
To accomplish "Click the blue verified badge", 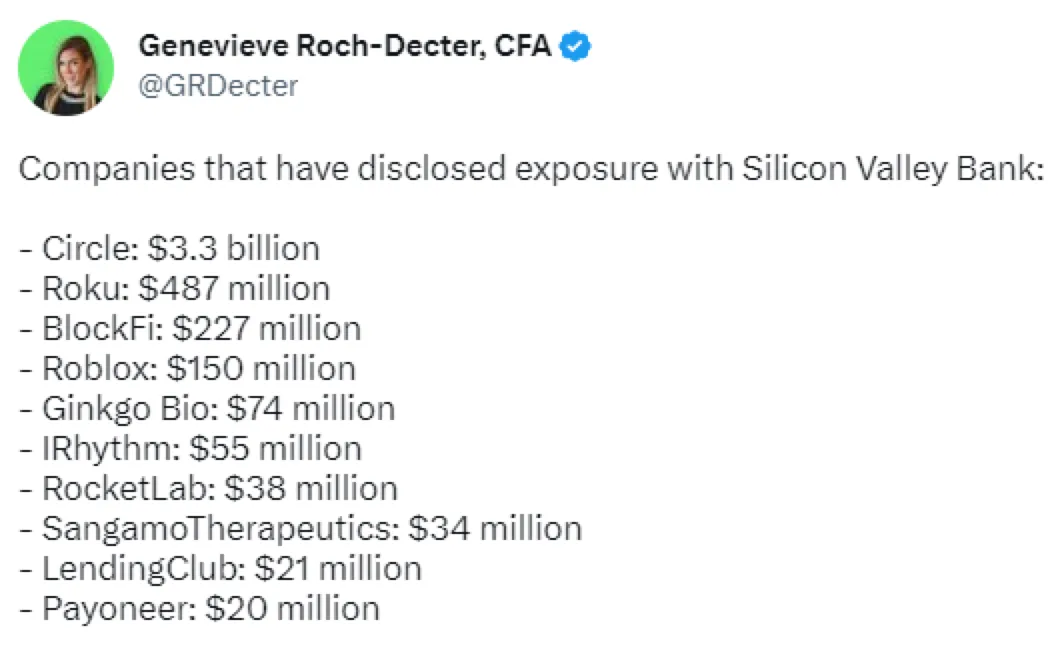I will pos(578,45).
